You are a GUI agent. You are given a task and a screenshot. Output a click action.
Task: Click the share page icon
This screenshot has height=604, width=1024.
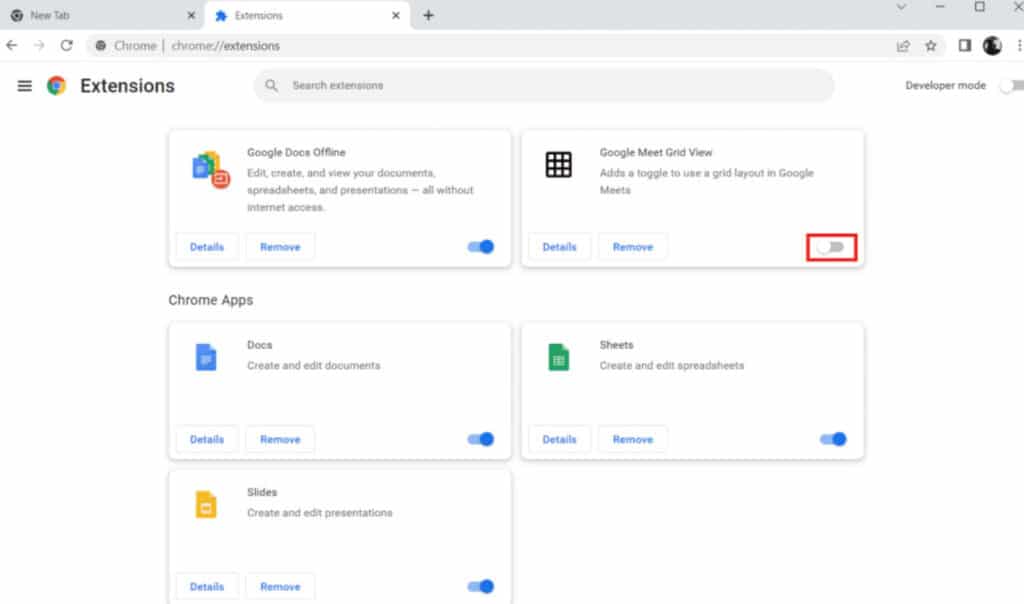click(903, 45)
